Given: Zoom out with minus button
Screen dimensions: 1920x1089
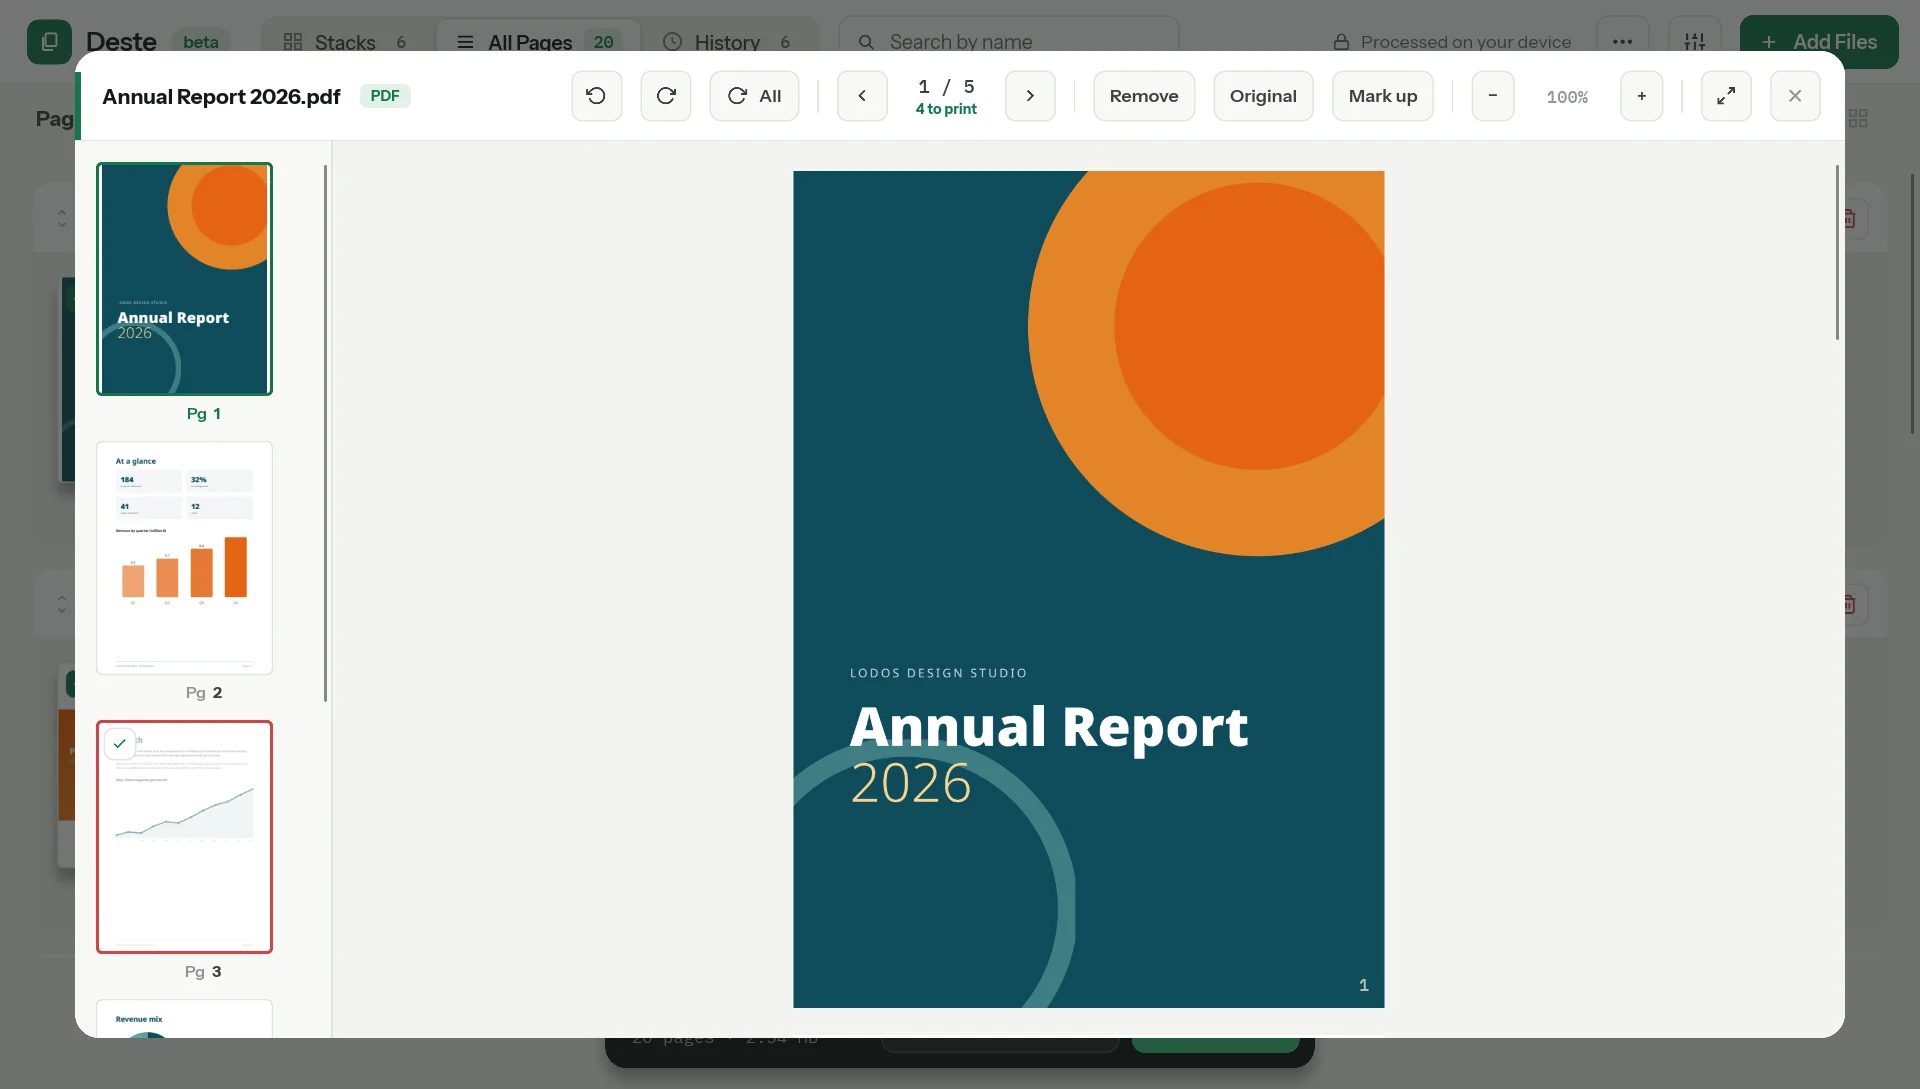Looking at the screenshot, I should pyautogui.click(x=1493, y=96).
